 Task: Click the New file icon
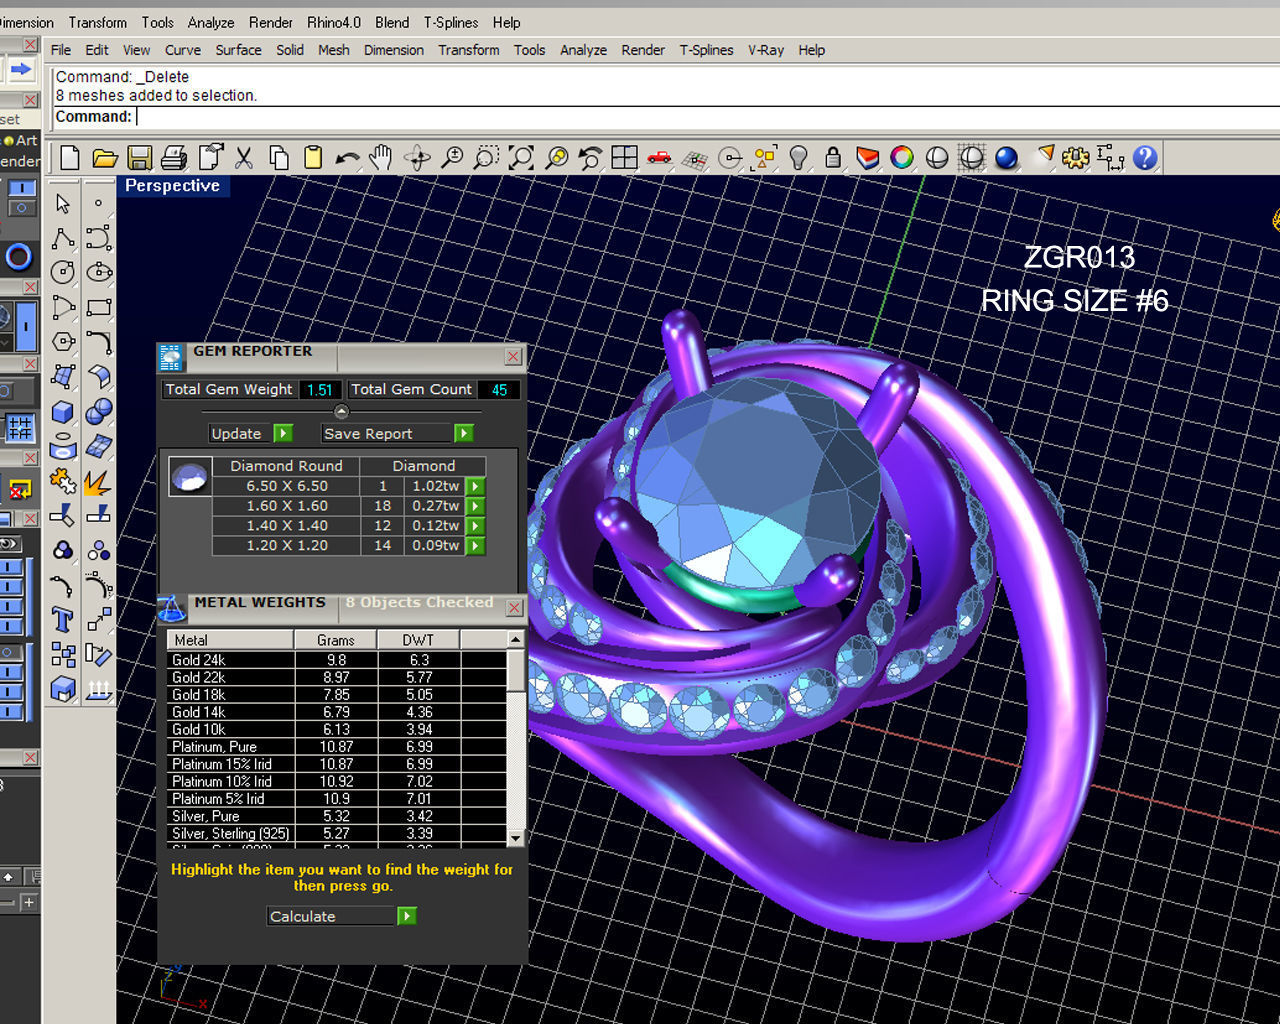pyautogui.click(x=69, y=157)
